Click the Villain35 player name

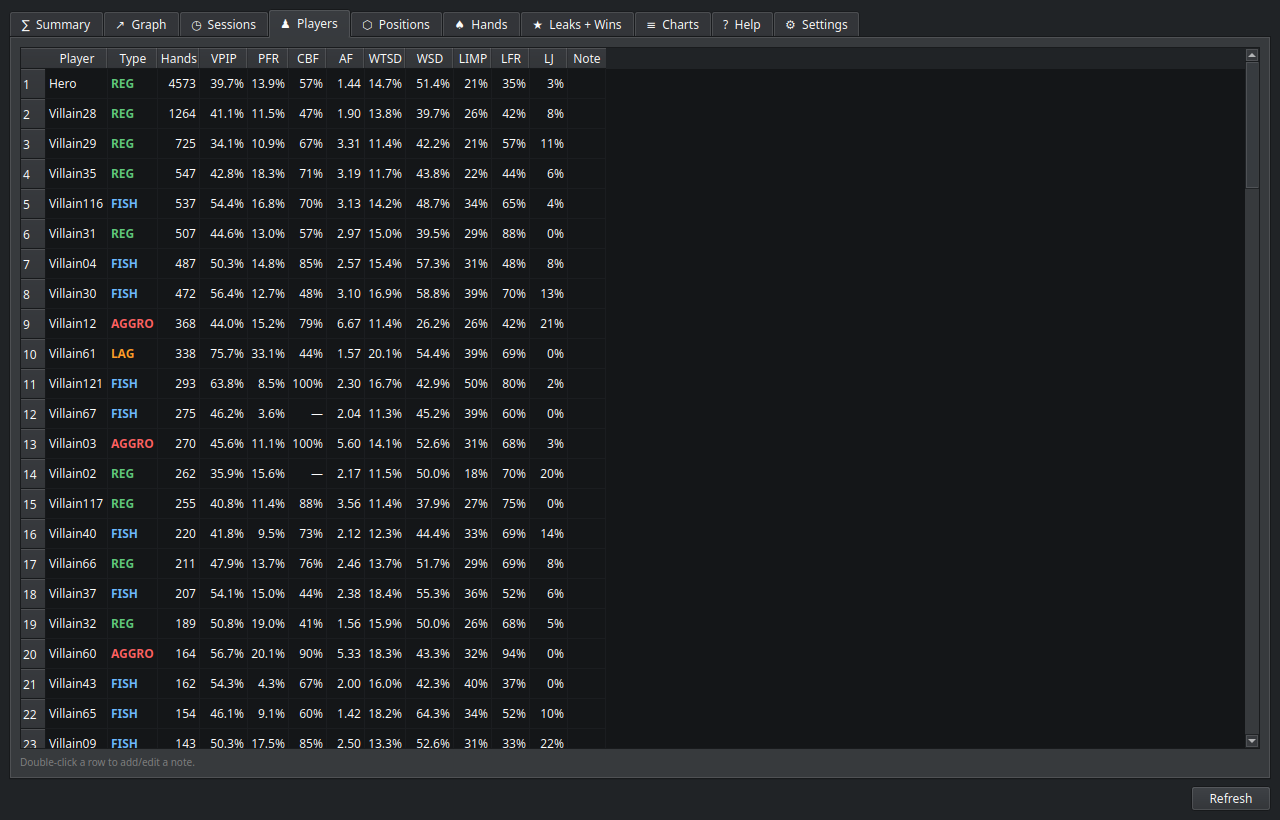tap(72, 174)
